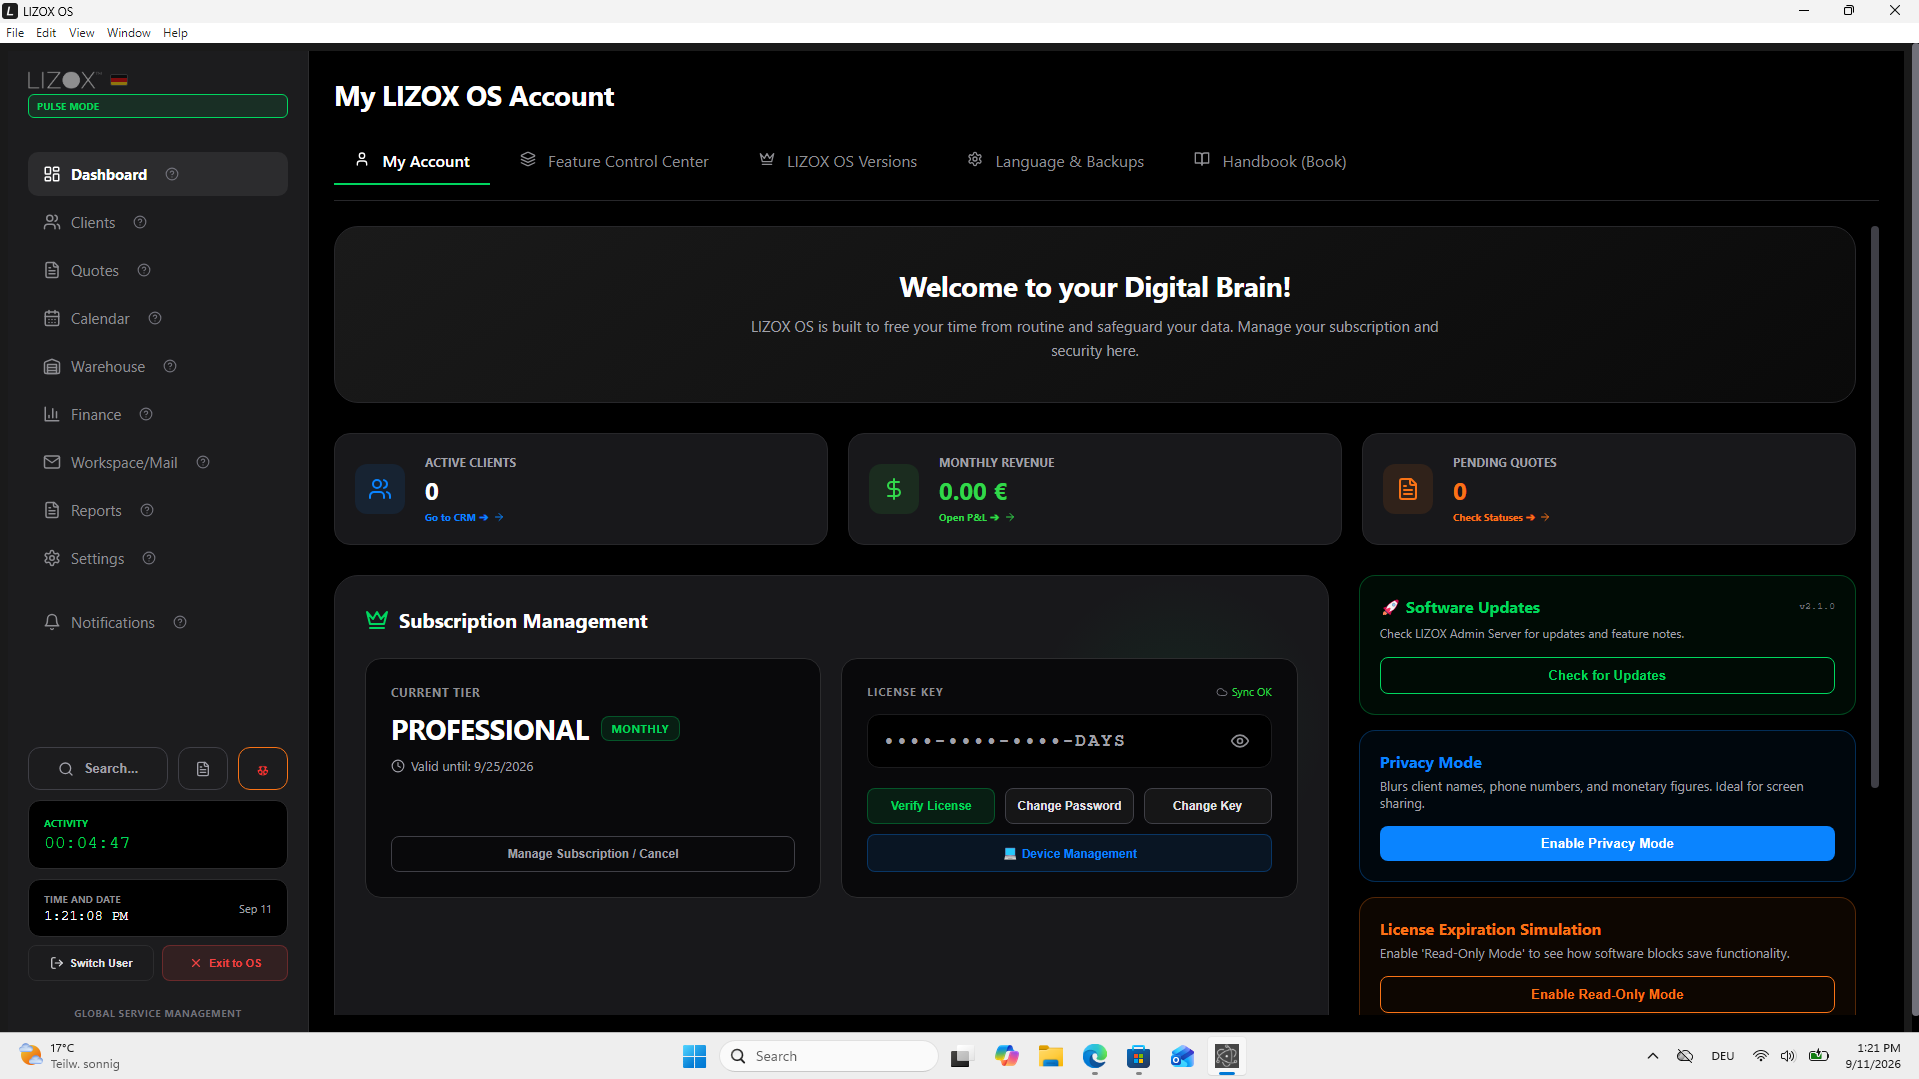The image size is (1919, 1079).
Task: Click the sidebar Search field
Action: [98, 769]
